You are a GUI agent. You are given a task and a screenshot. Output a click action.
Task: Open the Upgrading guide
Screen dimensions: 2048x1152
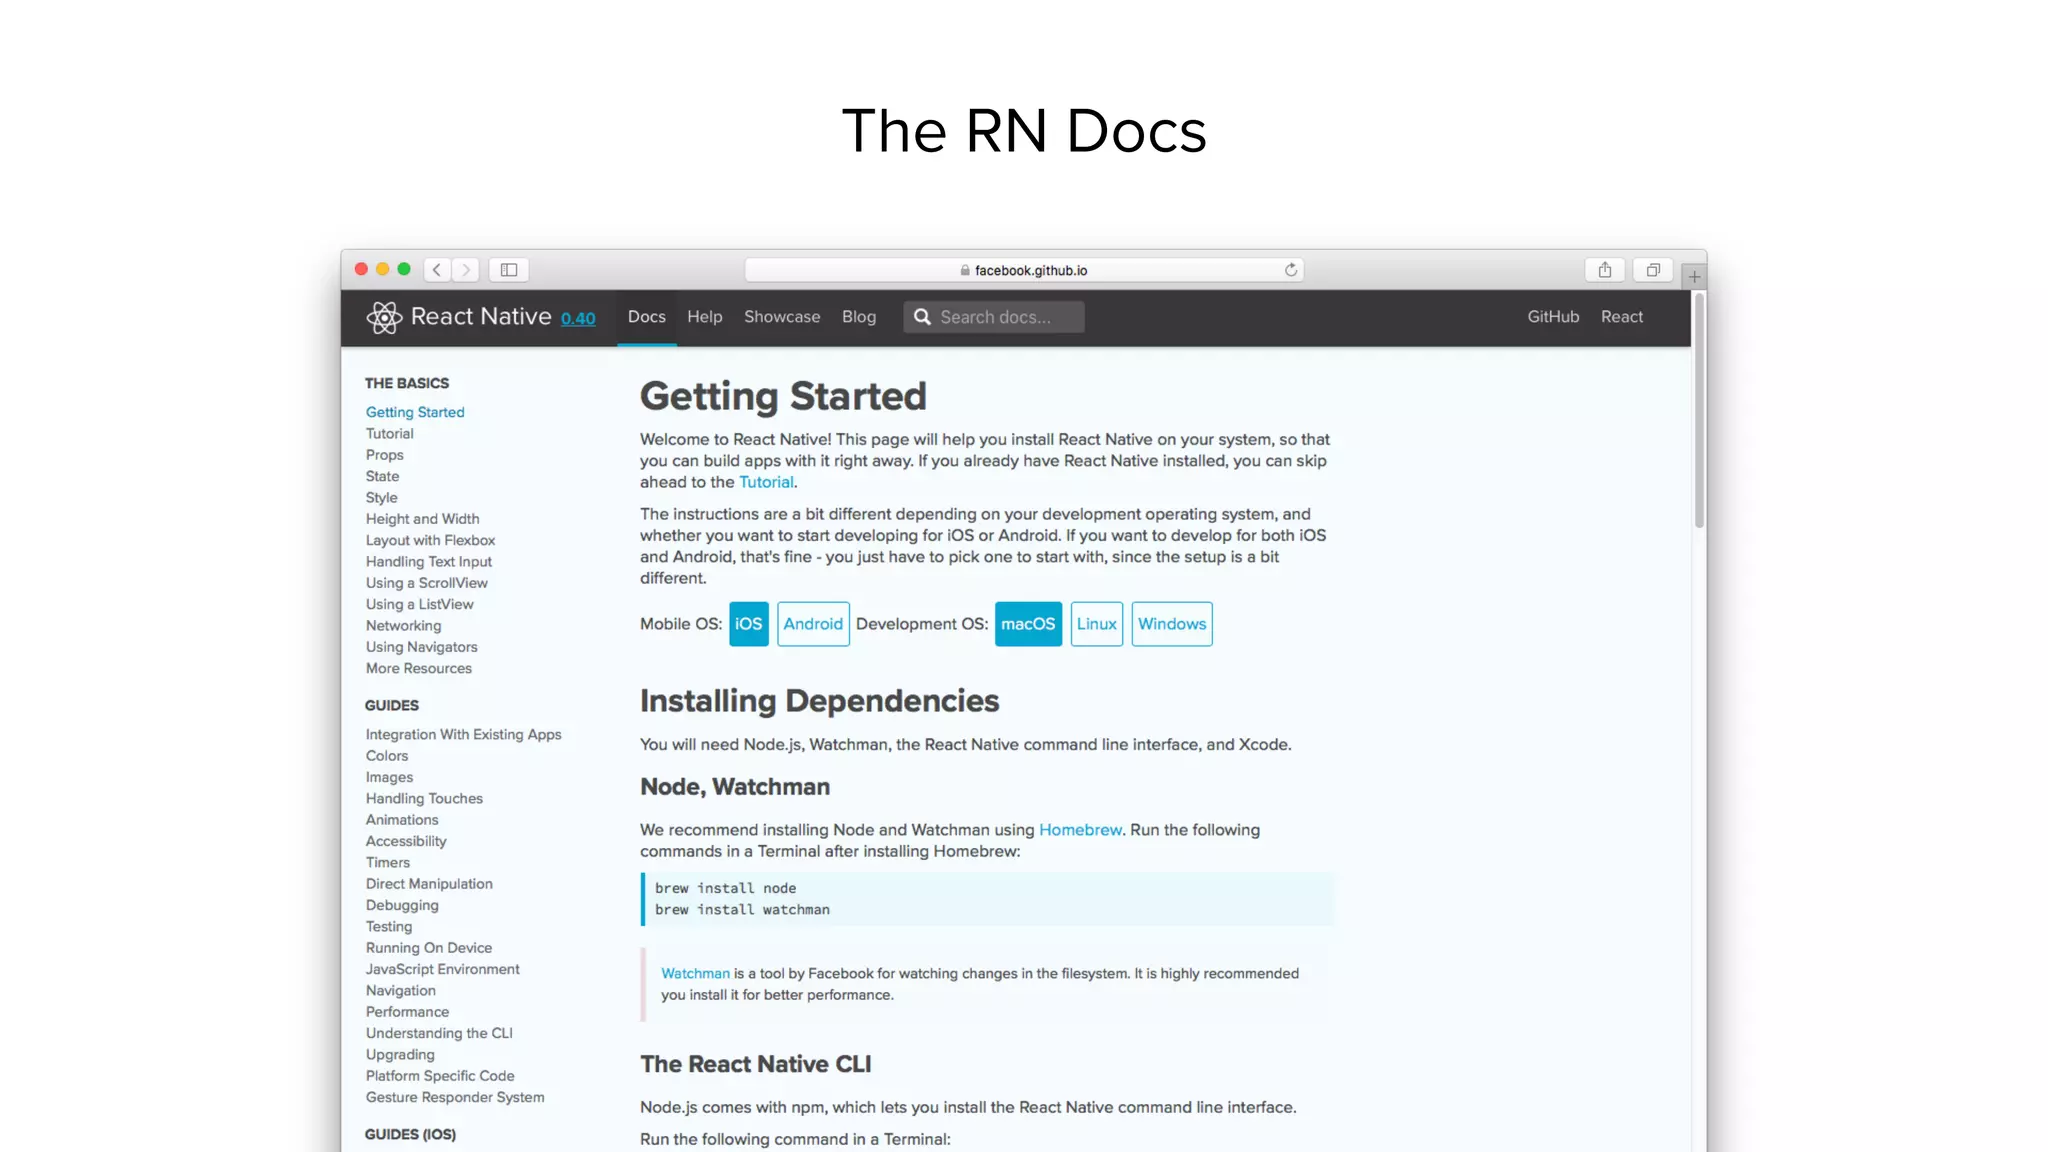coord(400,1055)
